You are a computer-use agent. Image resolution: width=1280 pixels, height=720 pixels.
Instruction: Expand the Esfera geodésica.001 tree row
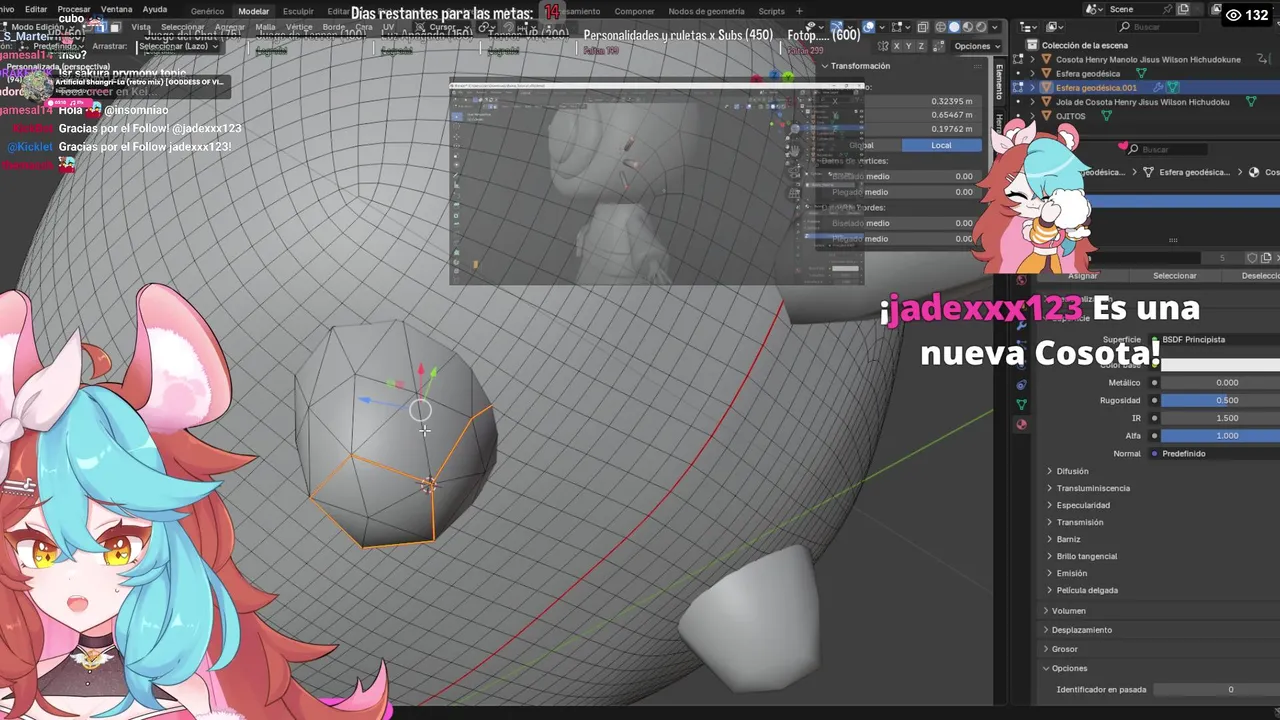pos(1032,88)
